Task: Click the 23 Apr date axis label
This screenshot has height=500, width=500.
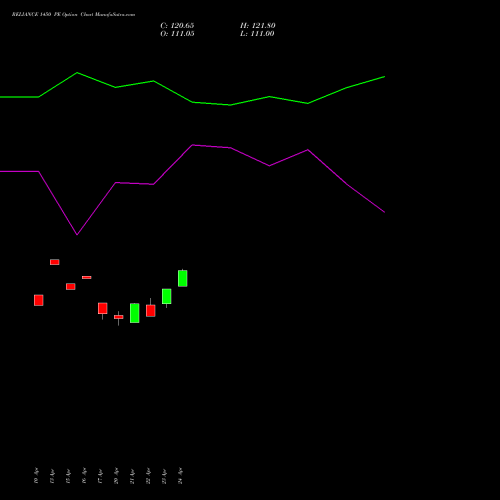Action: coord(164,476)
